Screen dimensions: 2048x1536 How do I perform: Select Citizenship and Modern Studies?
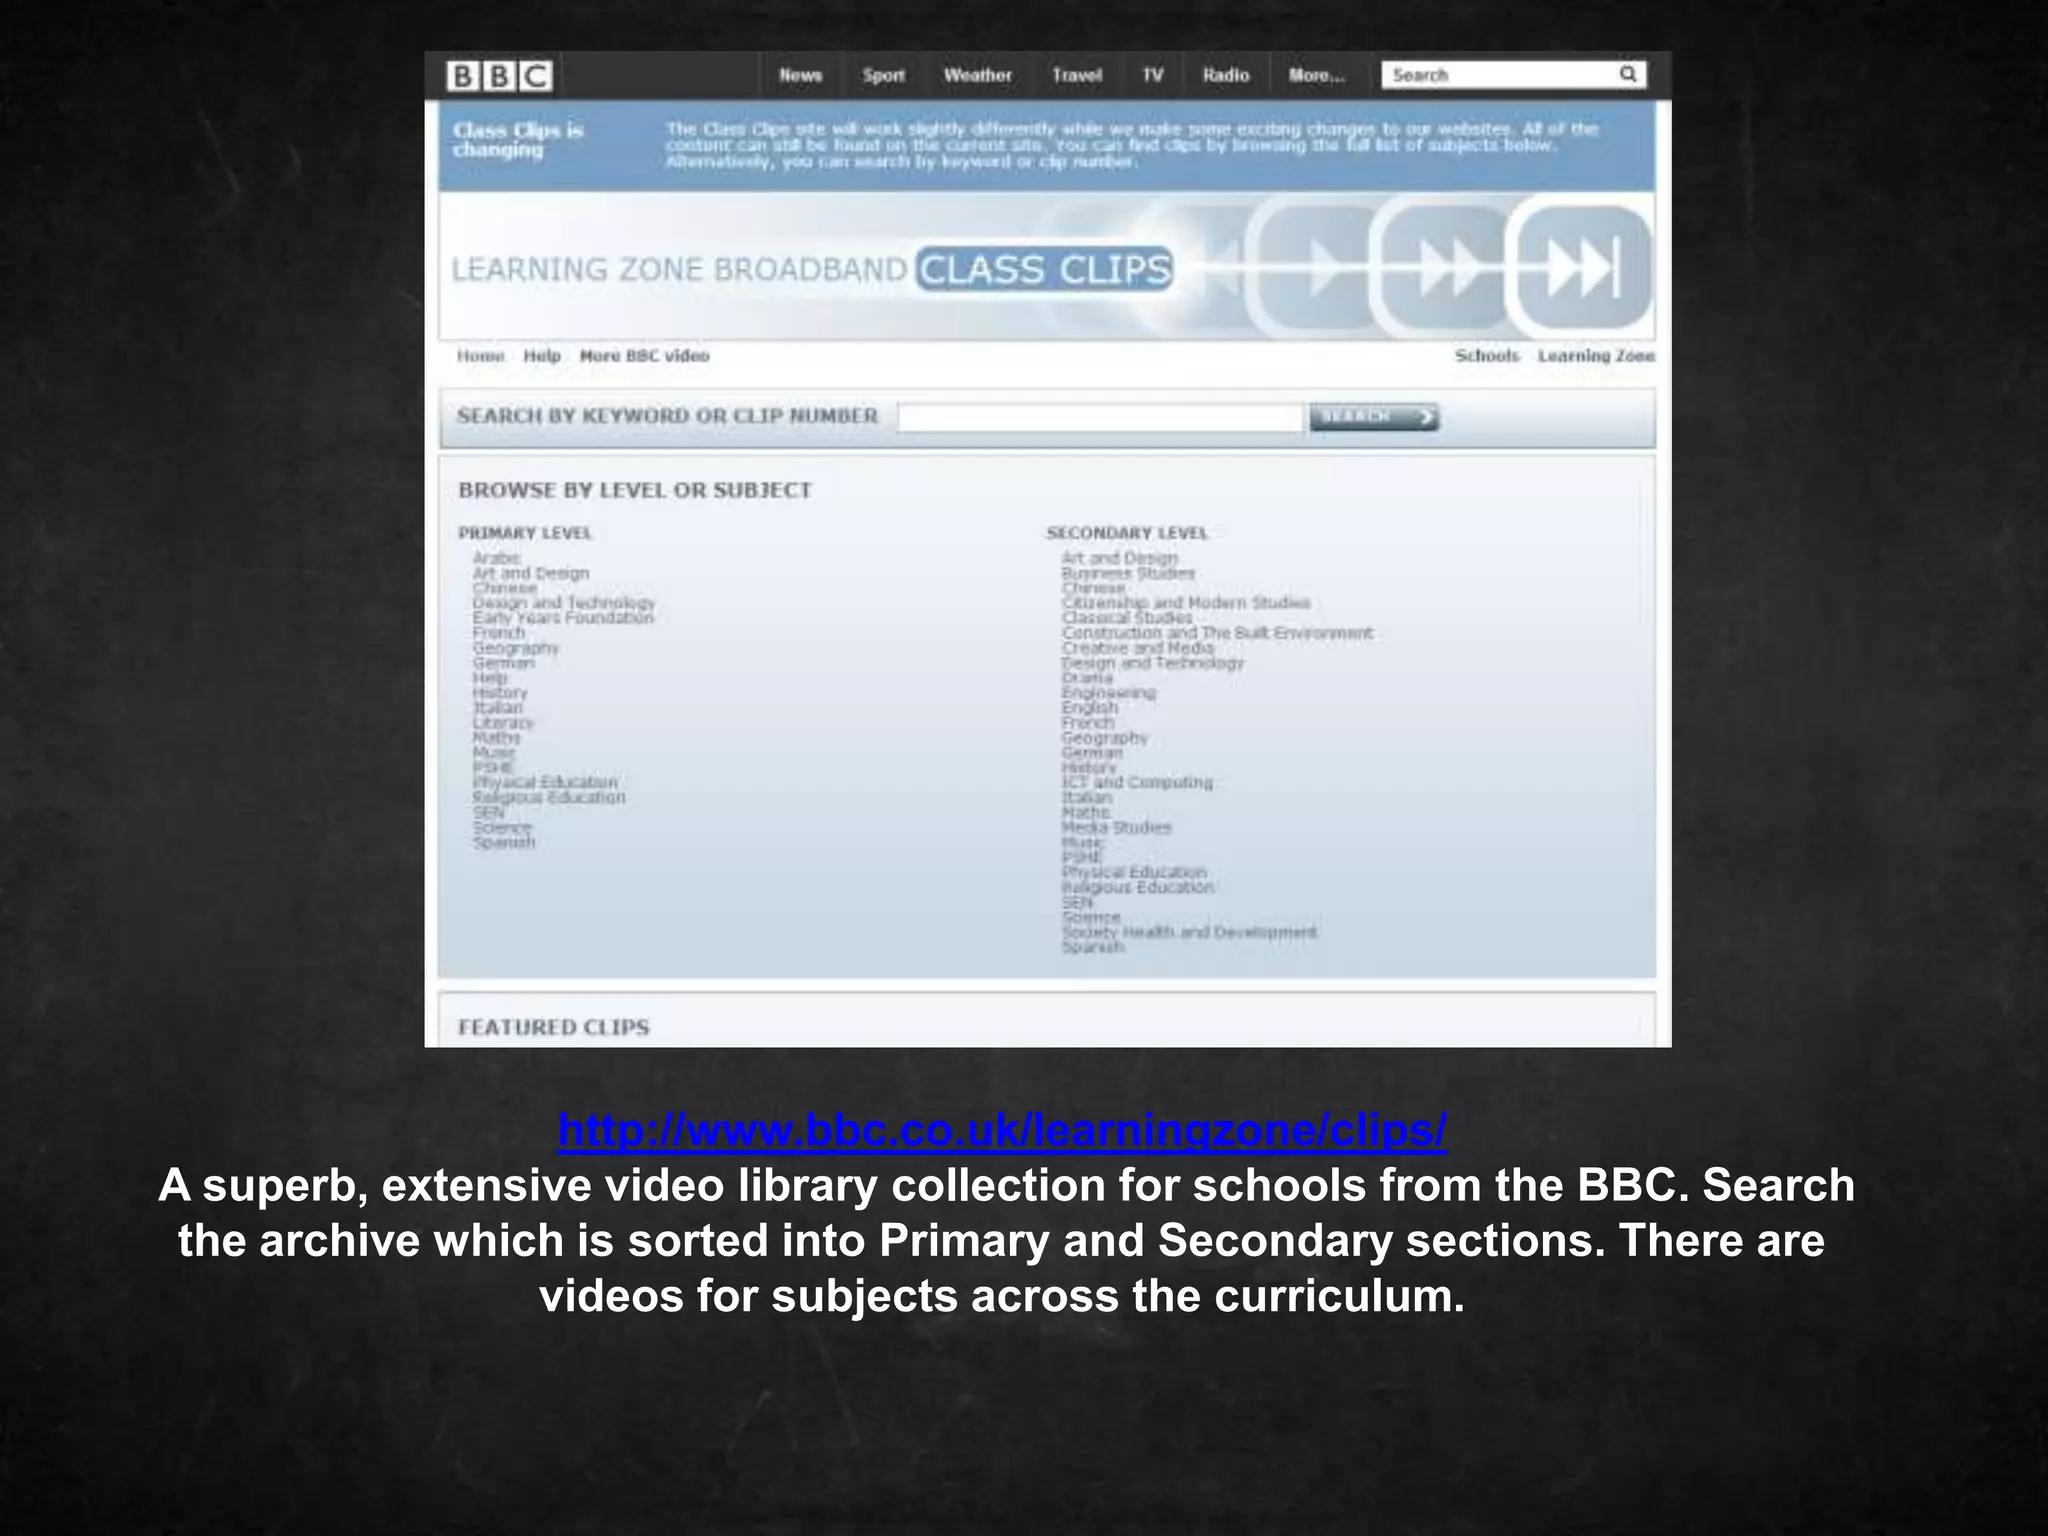coord(1186,603)
